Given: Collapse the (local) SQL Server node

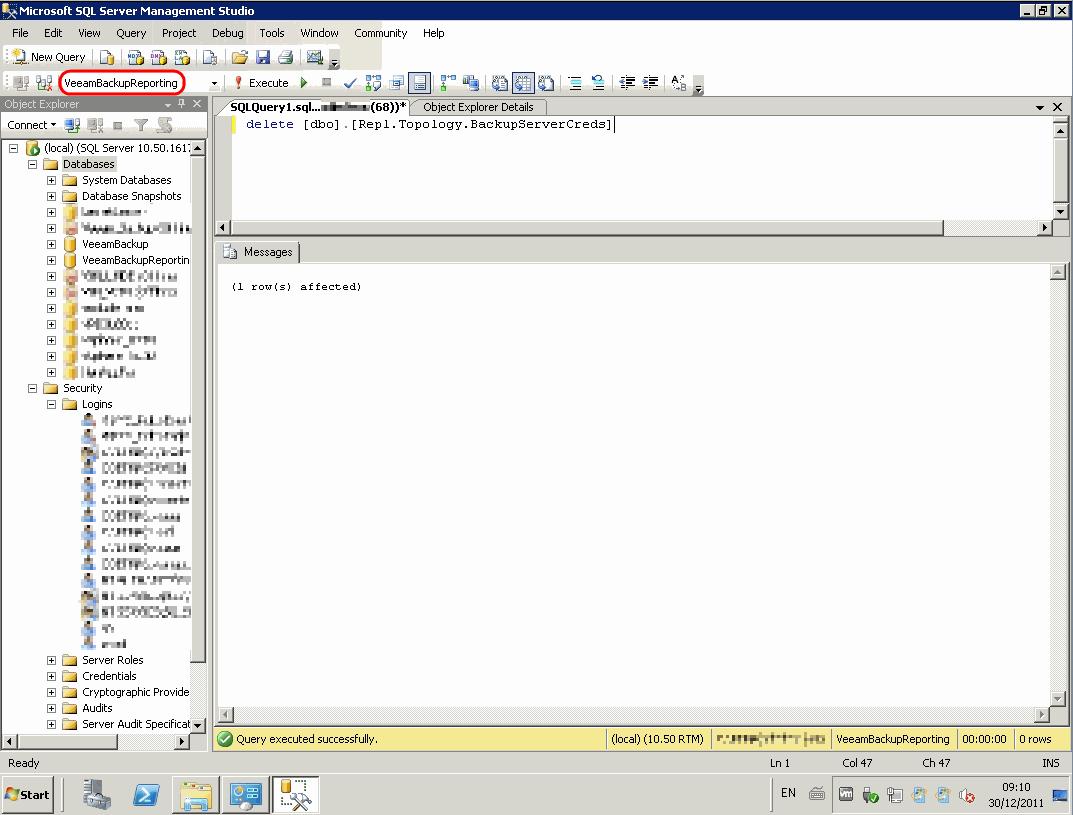Looking at the screenshot, I should pyautogui.click(x=13, y=148).
